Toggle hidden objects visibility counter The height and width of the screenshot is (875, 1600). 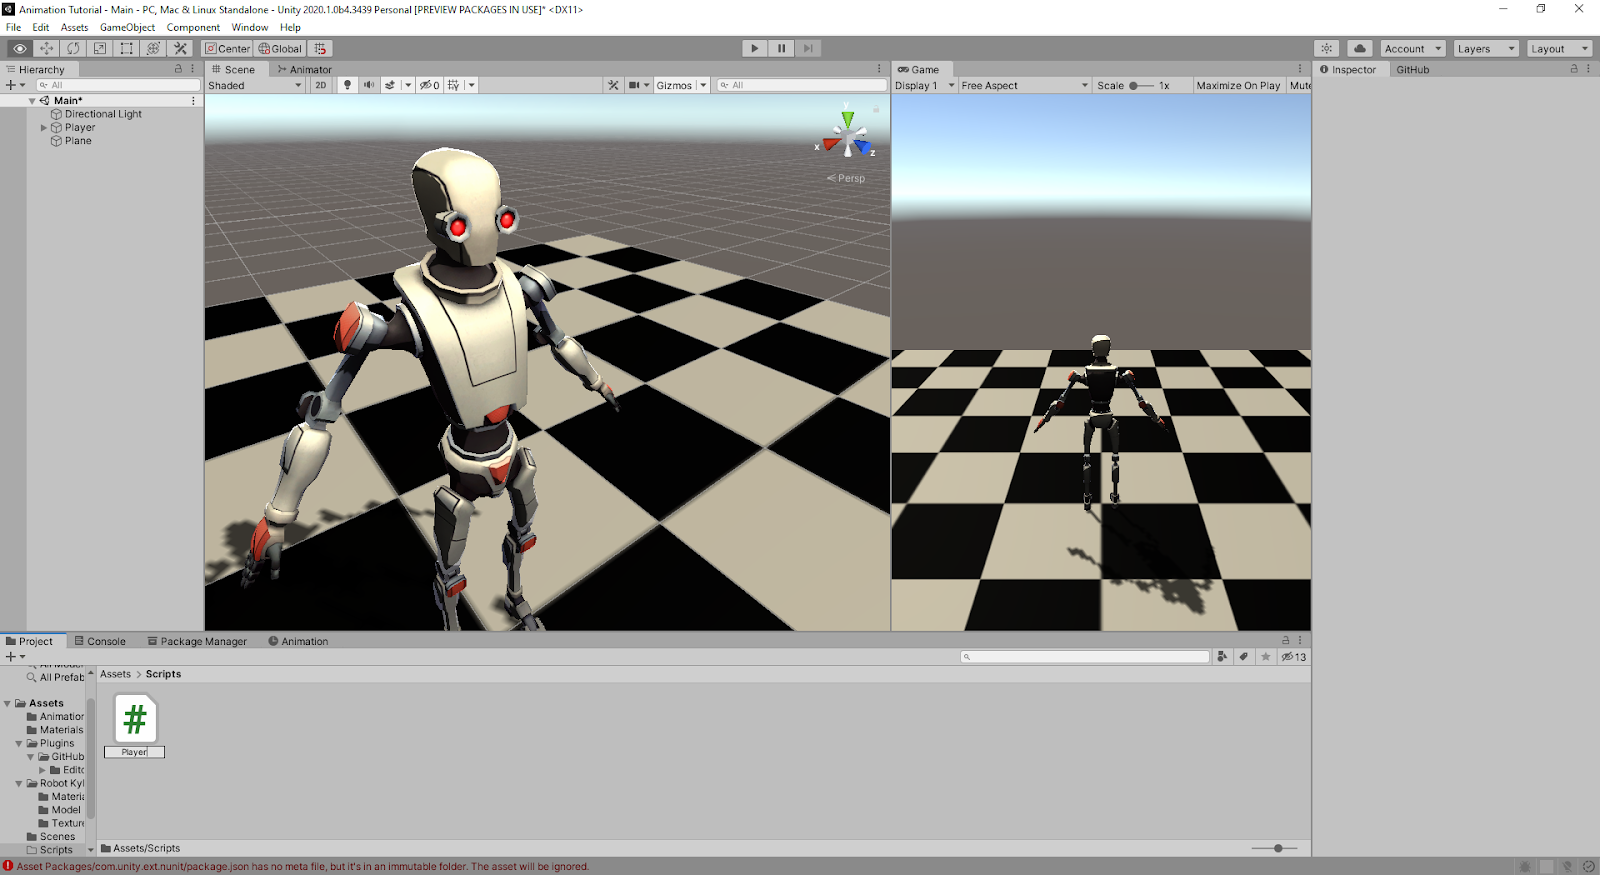[430, 85]
